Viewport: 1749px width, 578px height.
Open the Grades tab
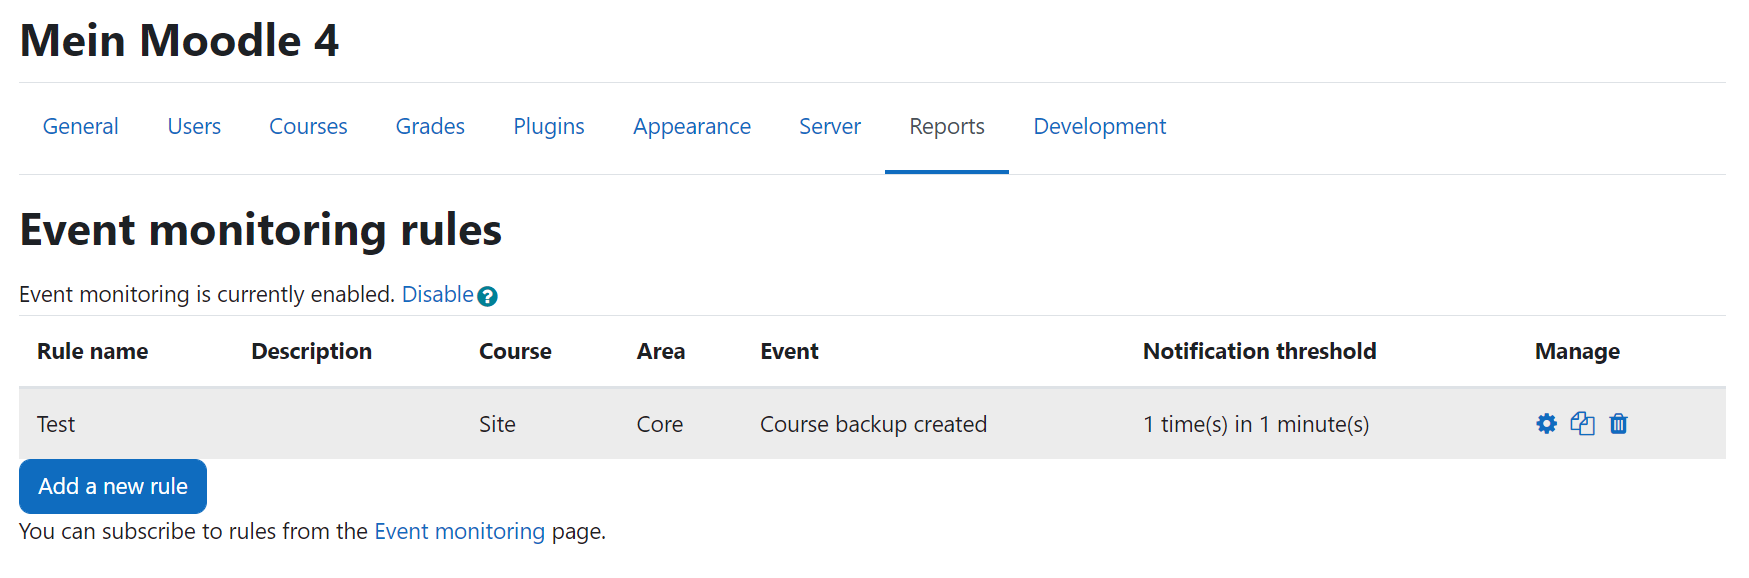tap(430, 127)
